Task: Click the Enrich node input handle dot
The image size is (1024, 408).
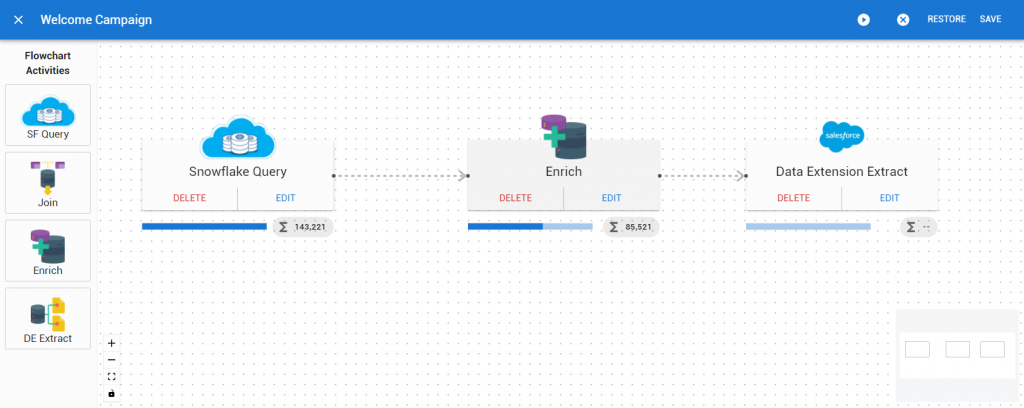Action: [468, 176]
